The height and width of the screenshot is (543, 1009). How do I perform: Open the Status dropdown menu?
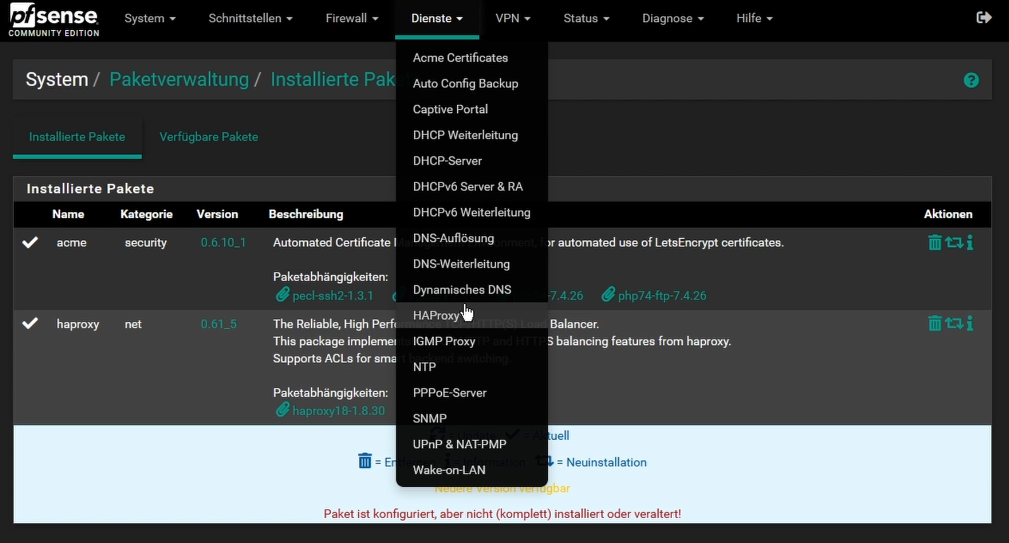[586, 18]
